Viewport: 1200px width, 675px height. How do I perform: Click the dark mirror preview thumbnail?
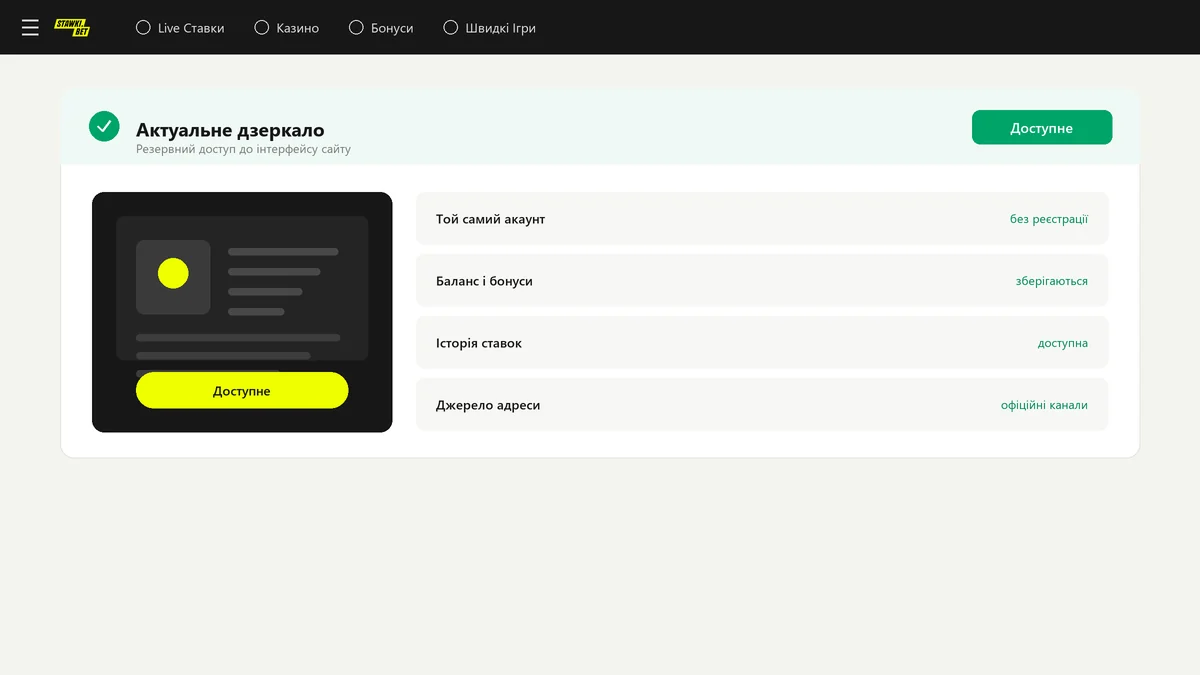pos(242,312)
